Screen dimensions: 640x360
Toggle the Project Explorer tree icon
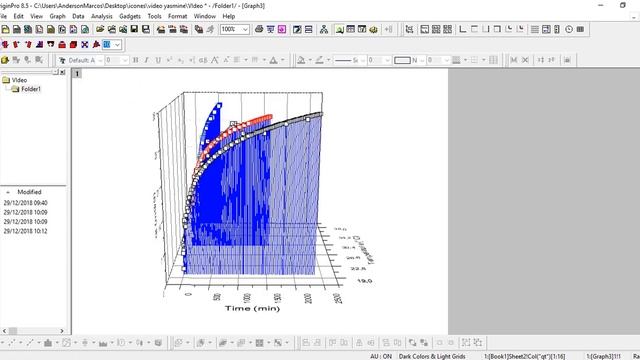coord(324,29)
